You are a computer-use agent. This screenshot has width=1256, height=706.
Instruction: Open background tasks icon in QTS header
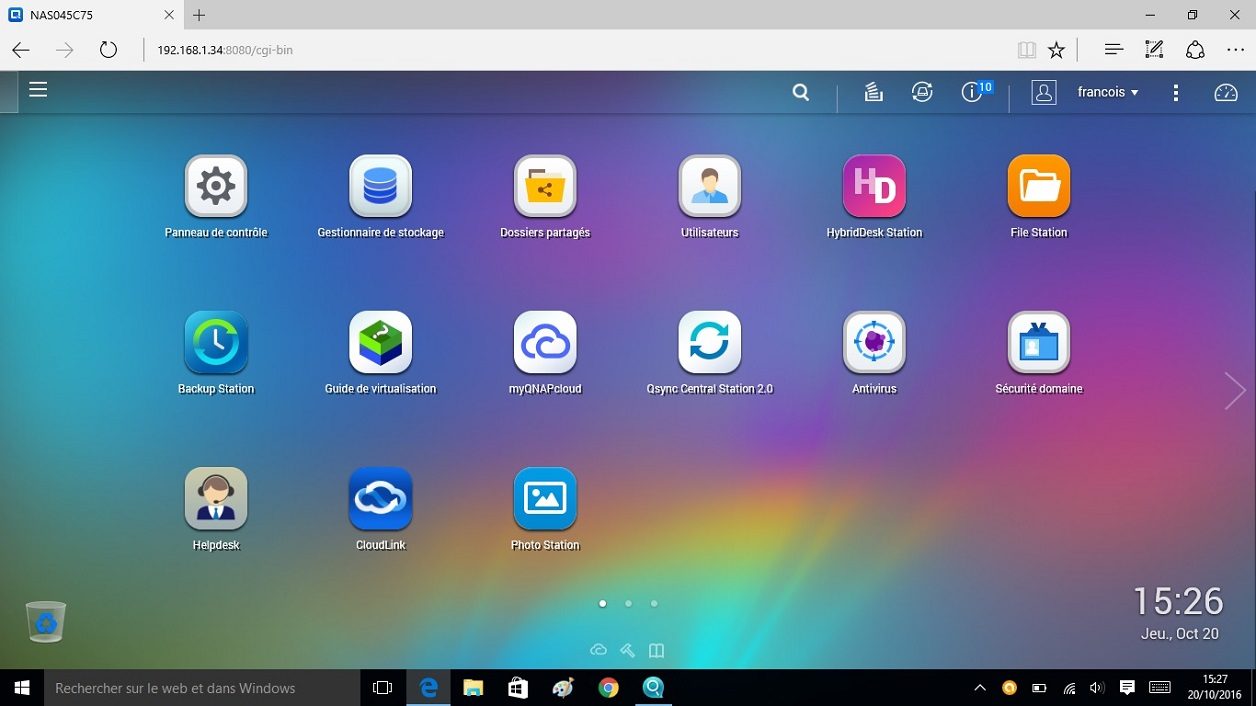coord(873,92)
